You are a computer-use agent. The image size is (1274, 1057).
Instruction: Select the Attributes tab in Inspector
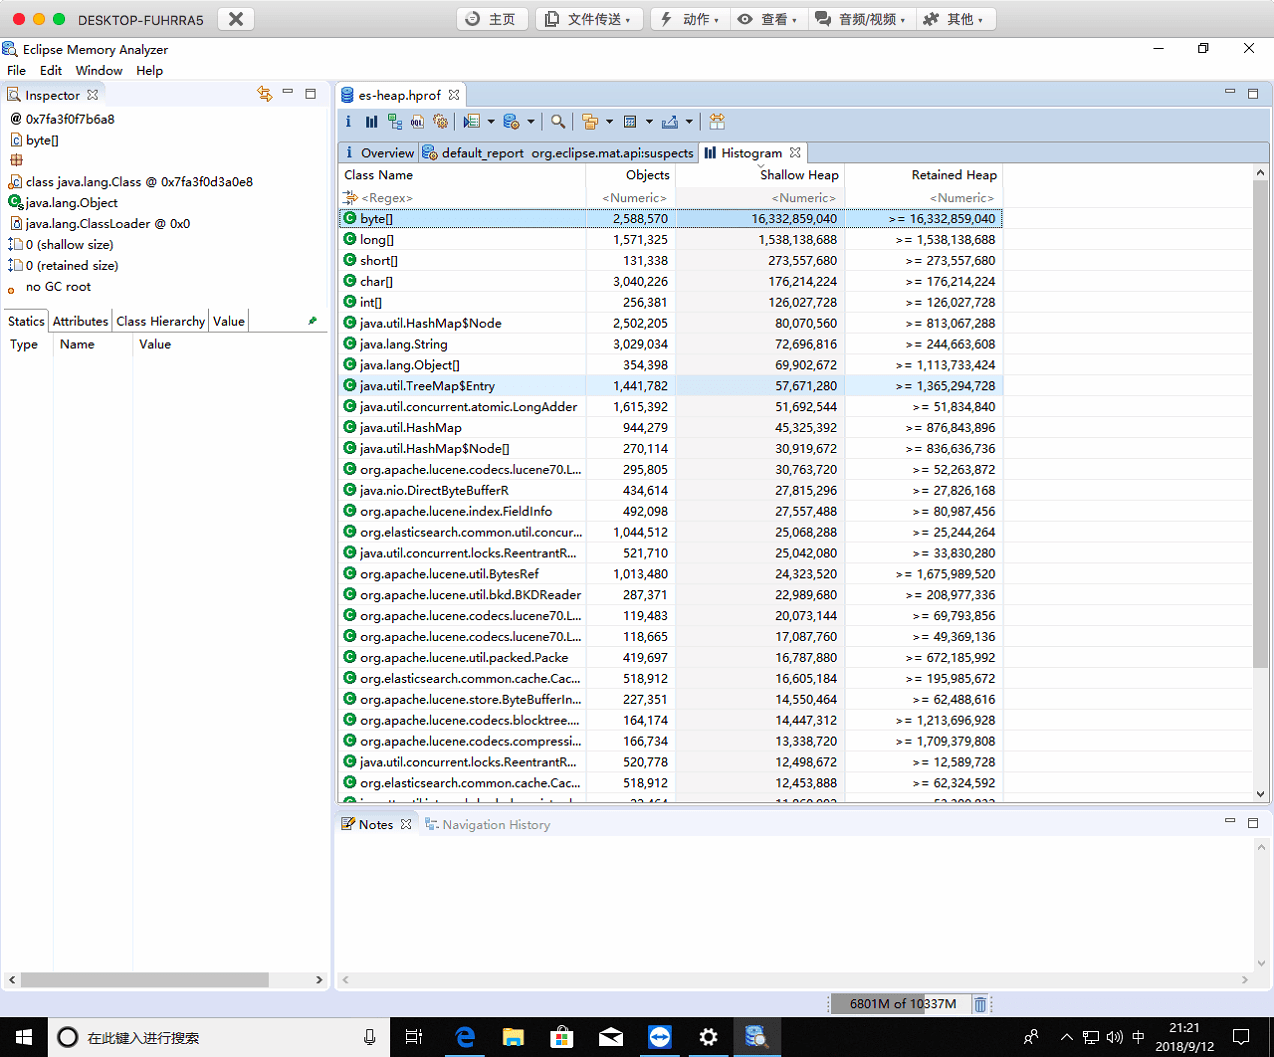click(80, 321)
